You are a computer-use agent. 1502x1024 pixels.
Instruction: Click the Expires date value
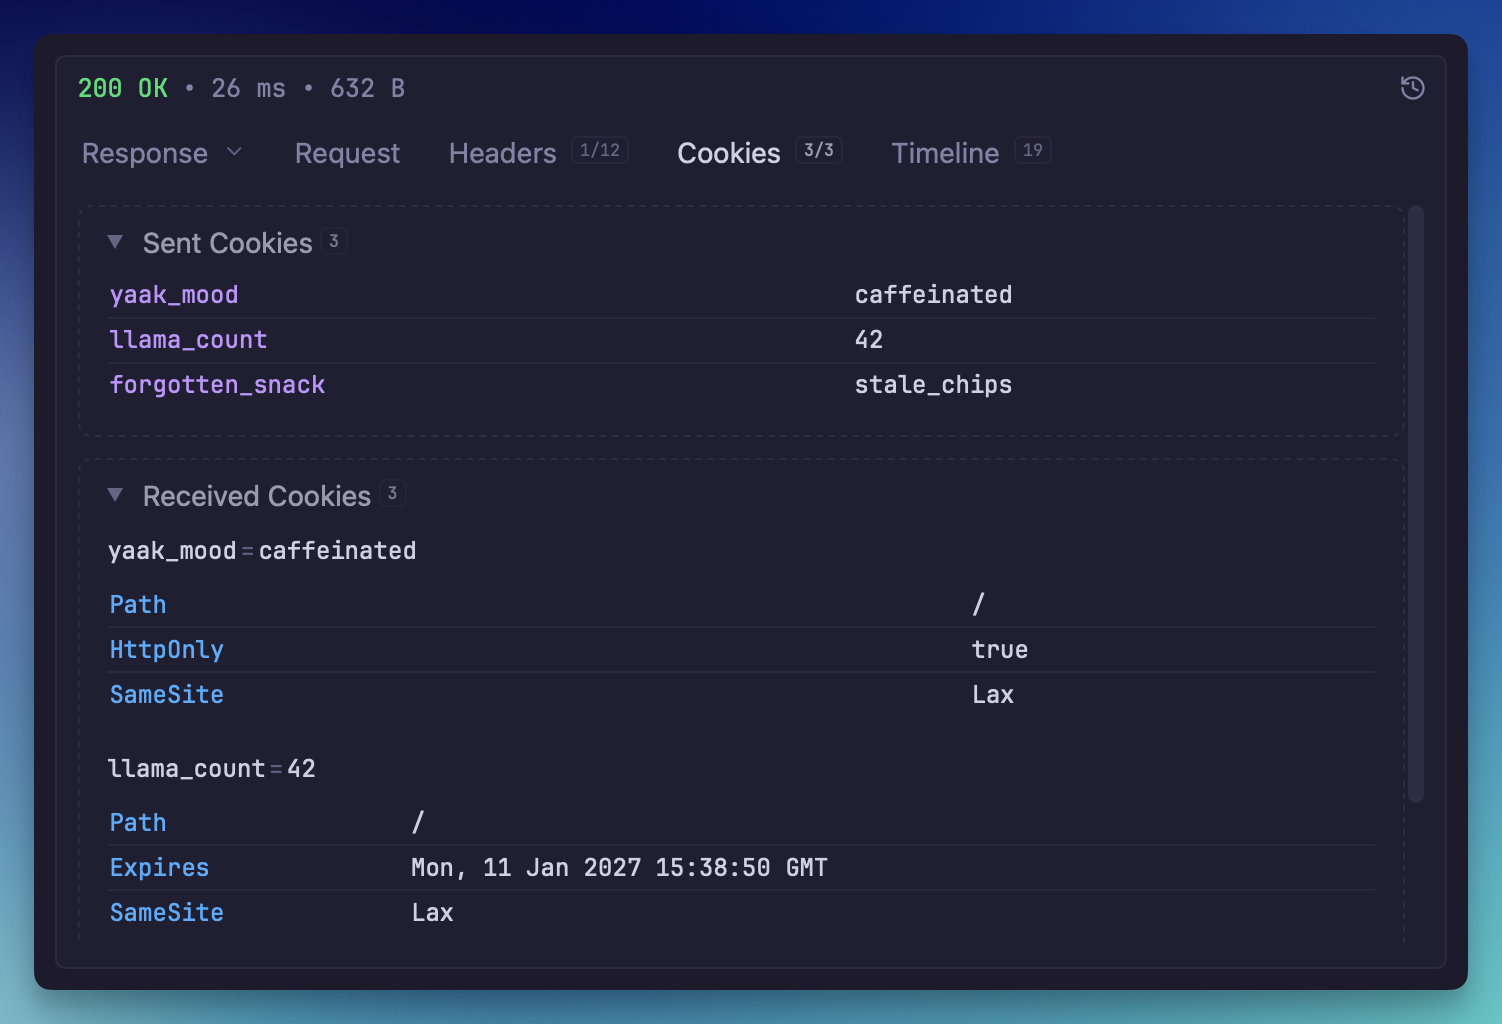619,868
